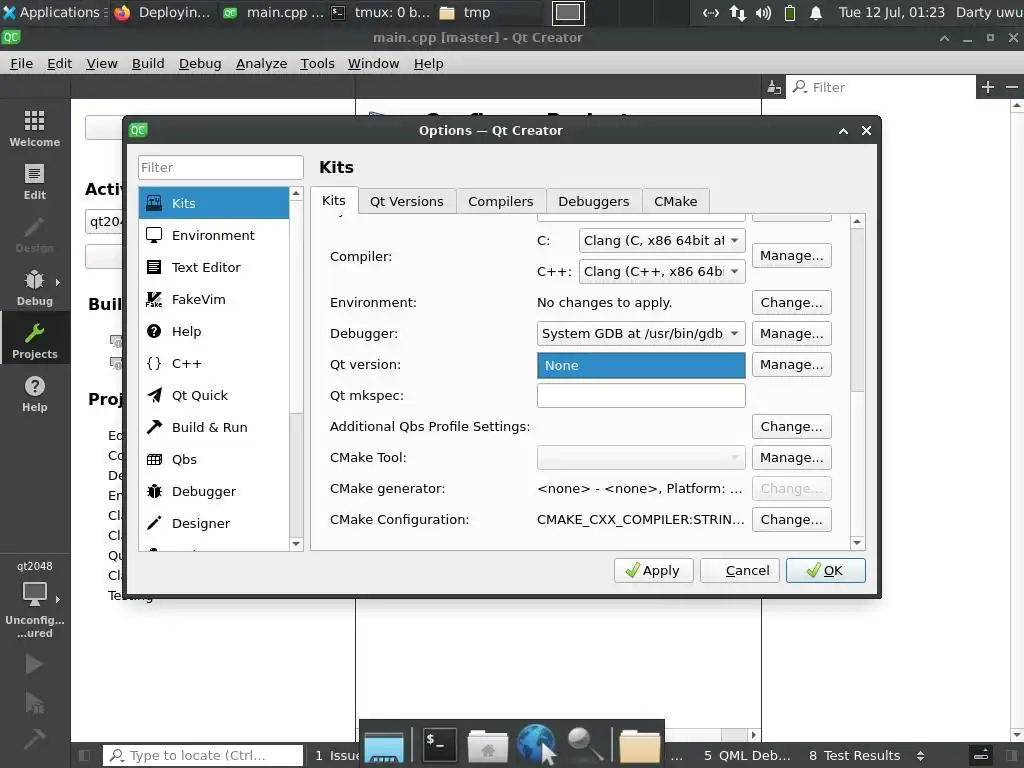This screenshot has height=768, width=1024.
Task: Focus the Qt mkspec input field
Action: coord(641,396)
